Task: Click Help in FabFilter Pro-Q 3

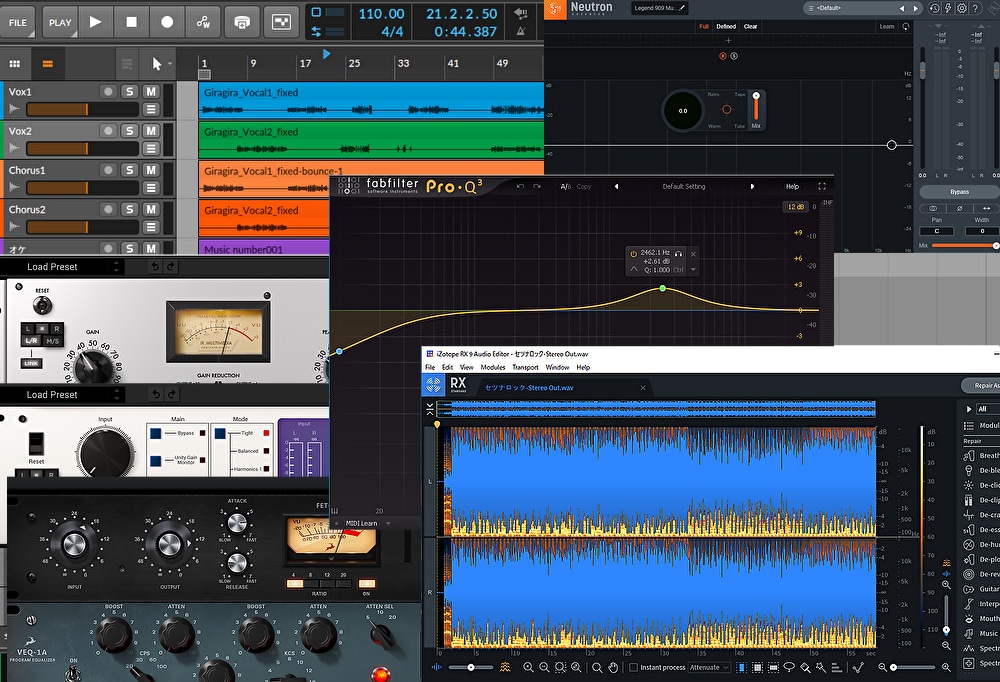Action: [792, 186]
